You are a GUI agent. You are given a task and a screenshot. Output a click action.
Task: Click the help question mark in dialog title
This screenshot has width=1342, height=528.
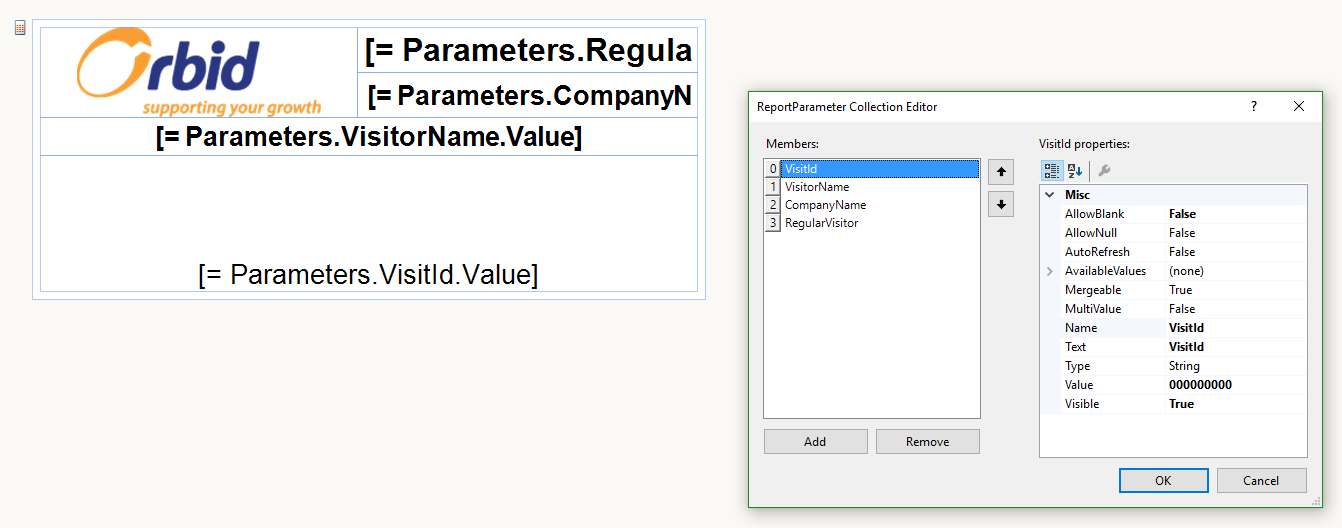pyautogui.click(x=1254, y=106)
